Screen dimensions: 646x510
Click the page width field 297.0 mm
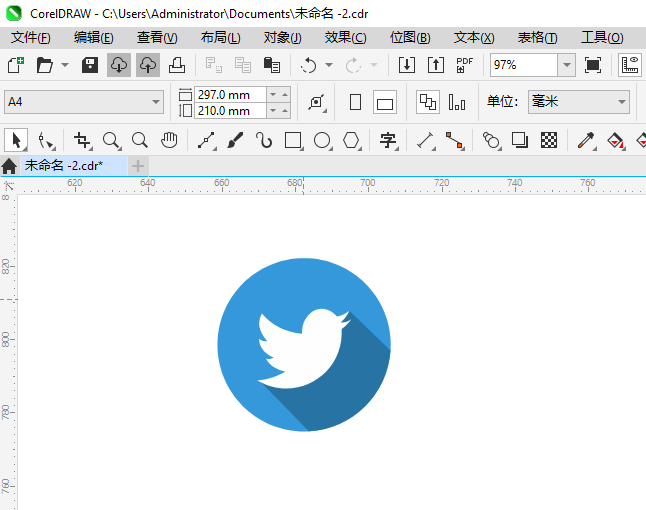[230, 95]
